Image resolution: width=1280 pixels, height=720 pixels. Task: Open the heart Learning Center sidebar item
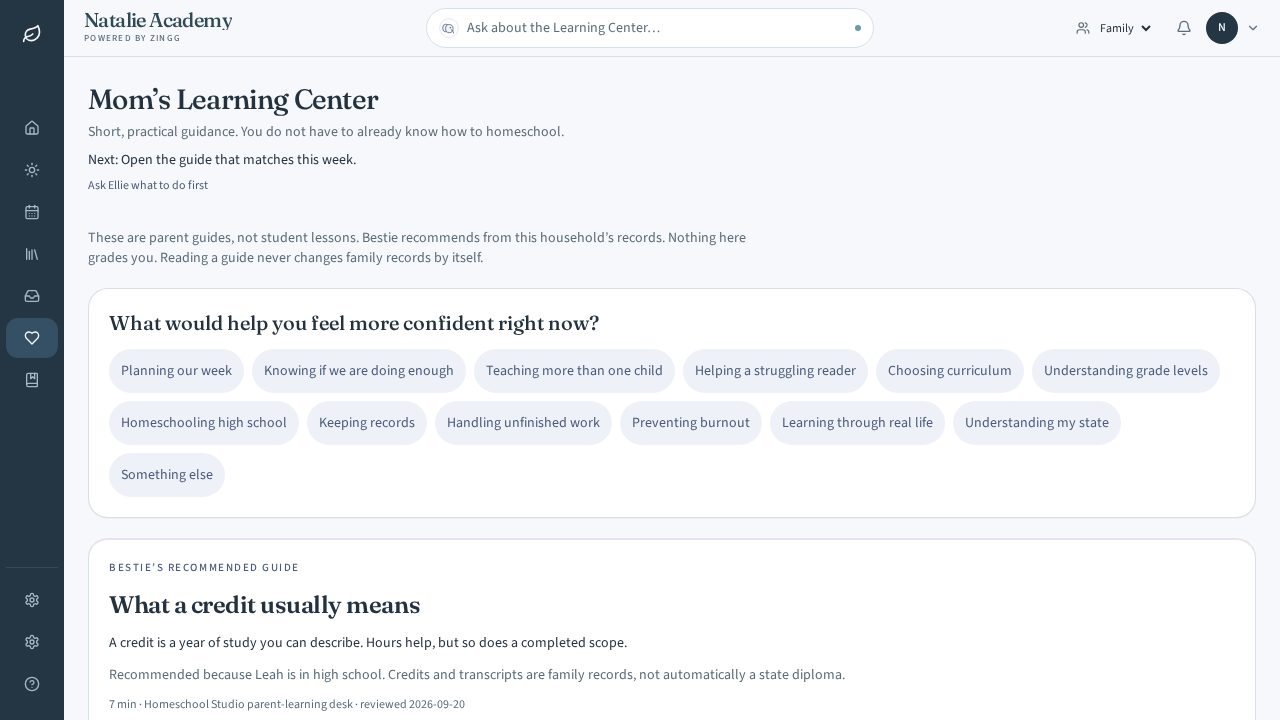(32, 338)
